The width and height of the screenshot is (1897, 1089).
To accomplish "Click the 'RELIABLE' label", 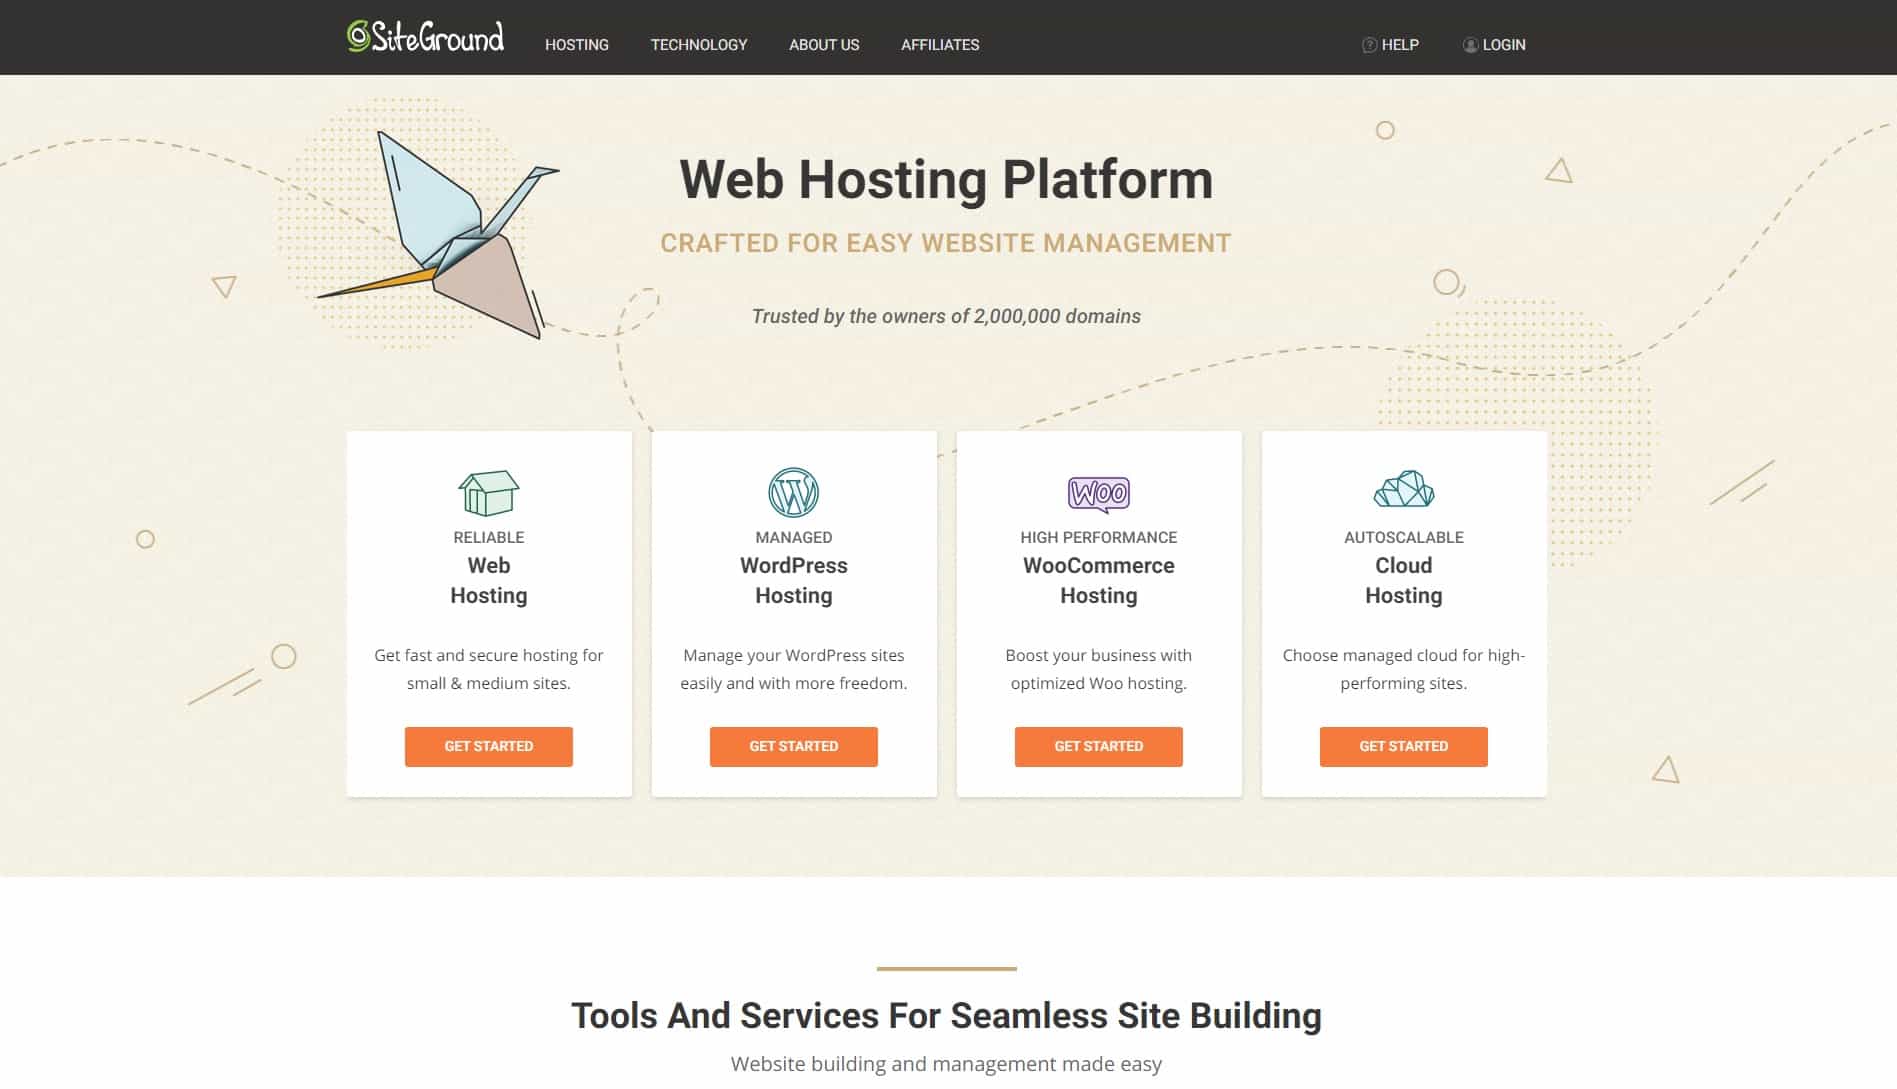I will [x=489, y=537].
